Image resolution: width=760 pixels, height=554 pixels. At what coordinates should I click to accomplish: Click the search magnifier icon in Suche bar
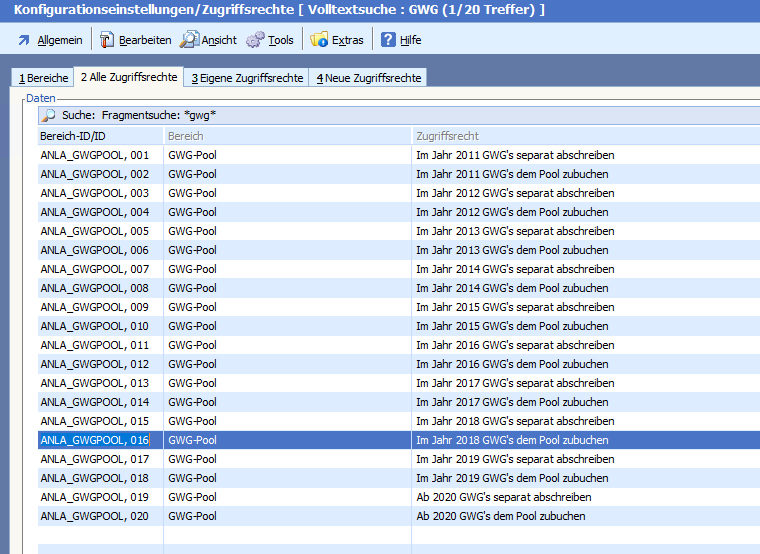48,115
